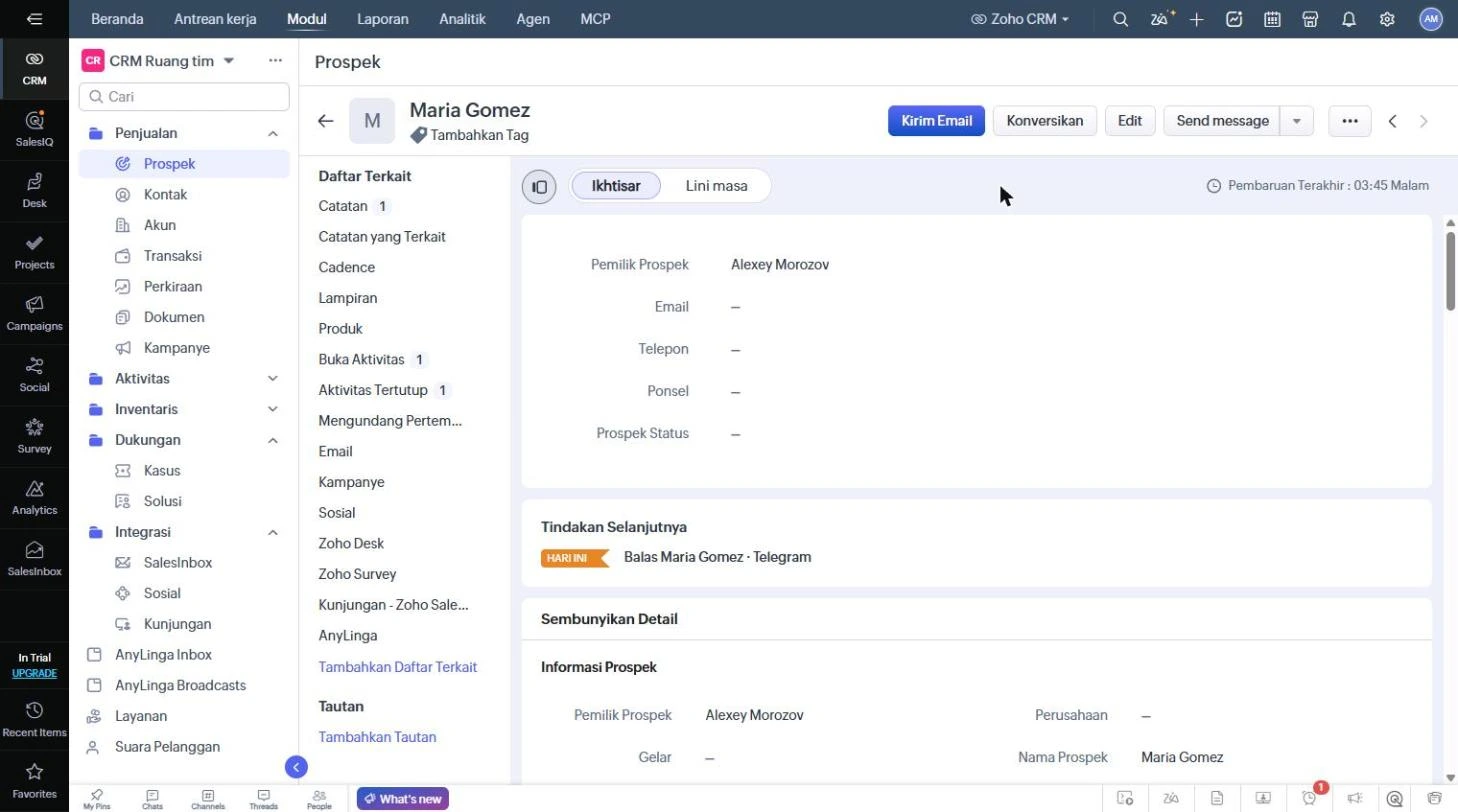Open Recent Items in the left rail

(34, 719)
